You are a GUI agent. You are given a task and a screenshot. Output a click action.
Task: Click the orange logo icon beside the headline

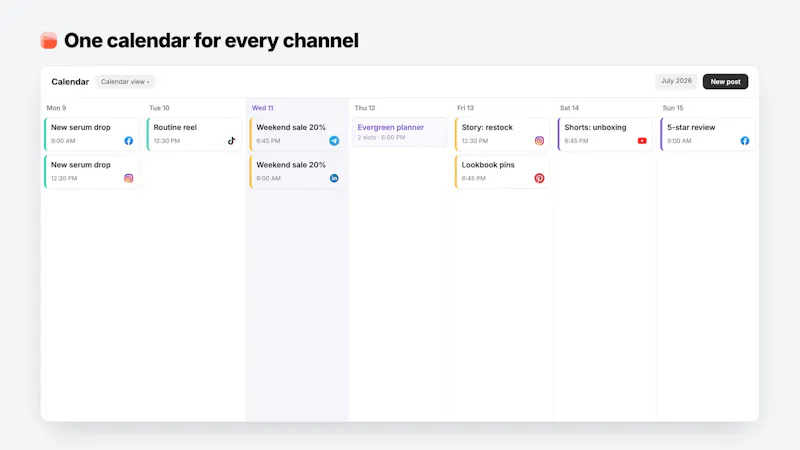[x=49, y=41]
